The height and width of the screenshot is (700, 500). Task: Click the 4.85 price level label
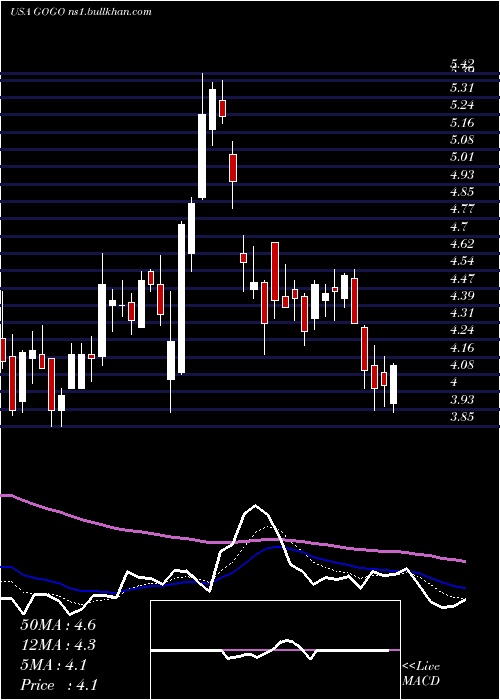point(462,192)
